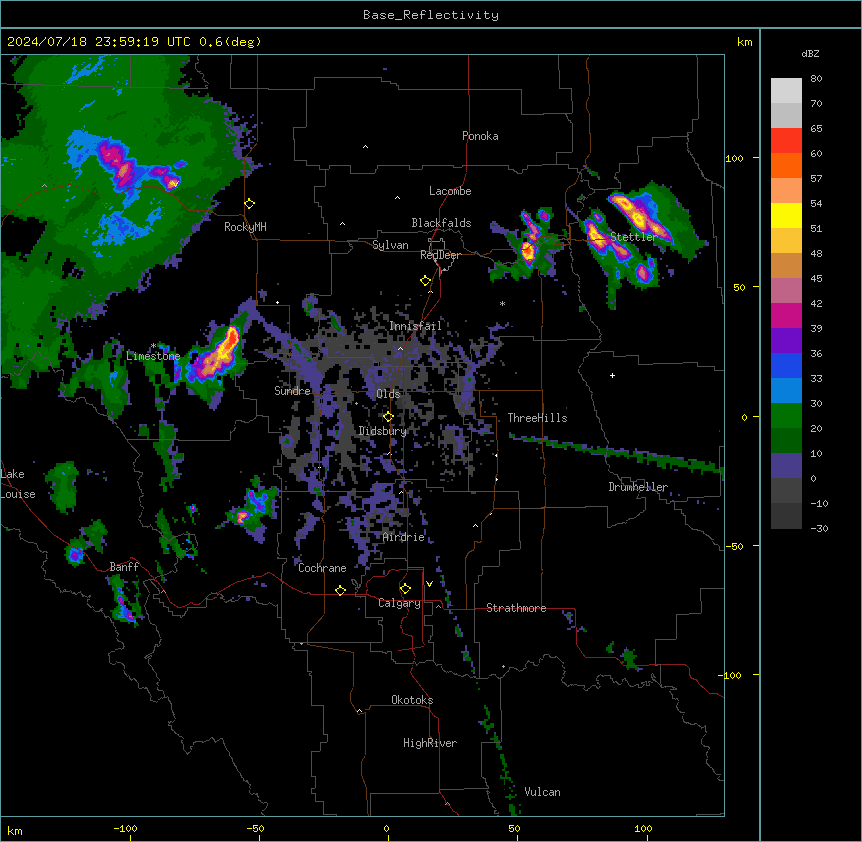Select the dark orange 60-57 dBZ legend swatch

click(x=786, y=165)
